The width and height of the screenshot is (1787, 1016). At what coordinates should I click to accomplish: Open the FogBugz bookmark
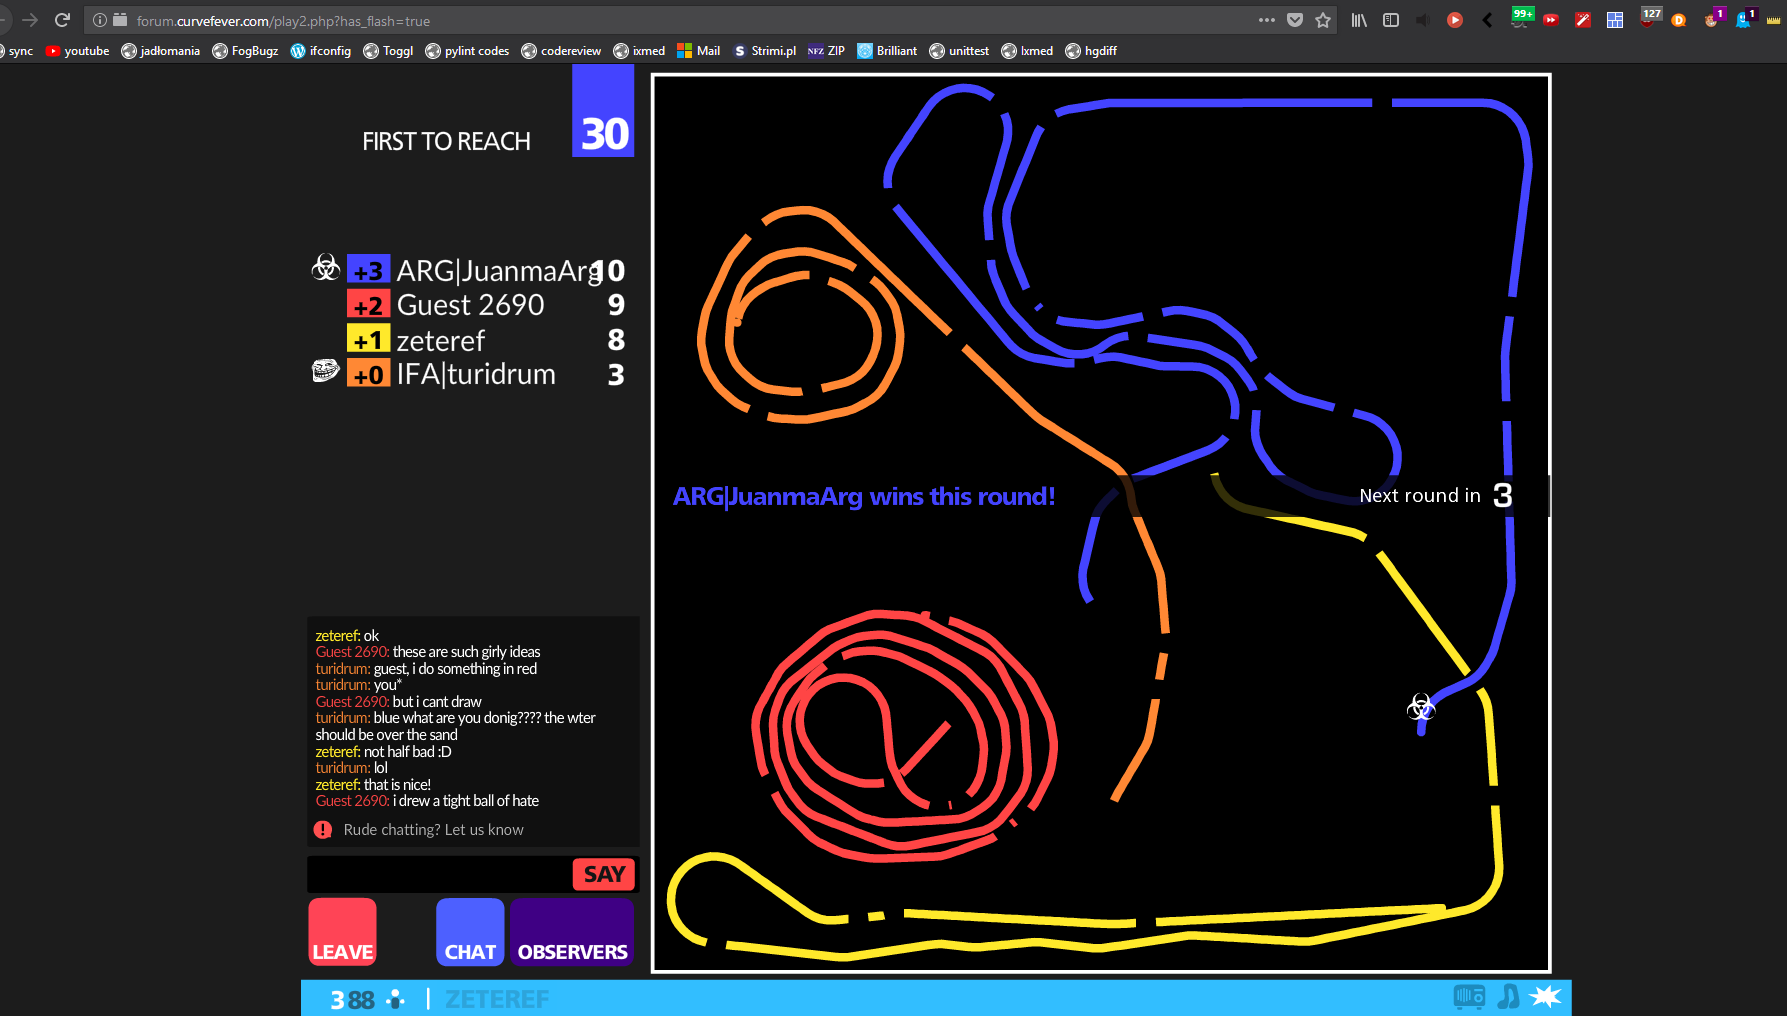coord(245,51)
